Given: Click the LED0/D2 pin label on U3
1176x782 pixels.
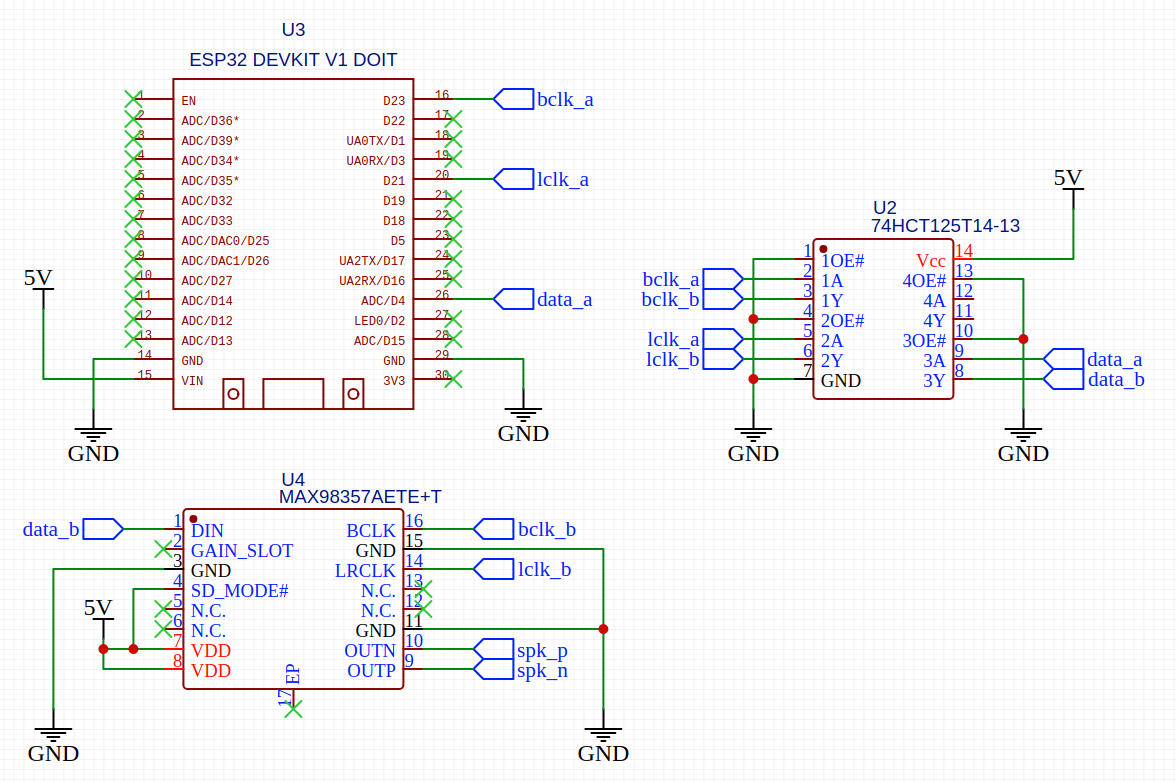Looking at the screenshot, I should tap(380, 321).
